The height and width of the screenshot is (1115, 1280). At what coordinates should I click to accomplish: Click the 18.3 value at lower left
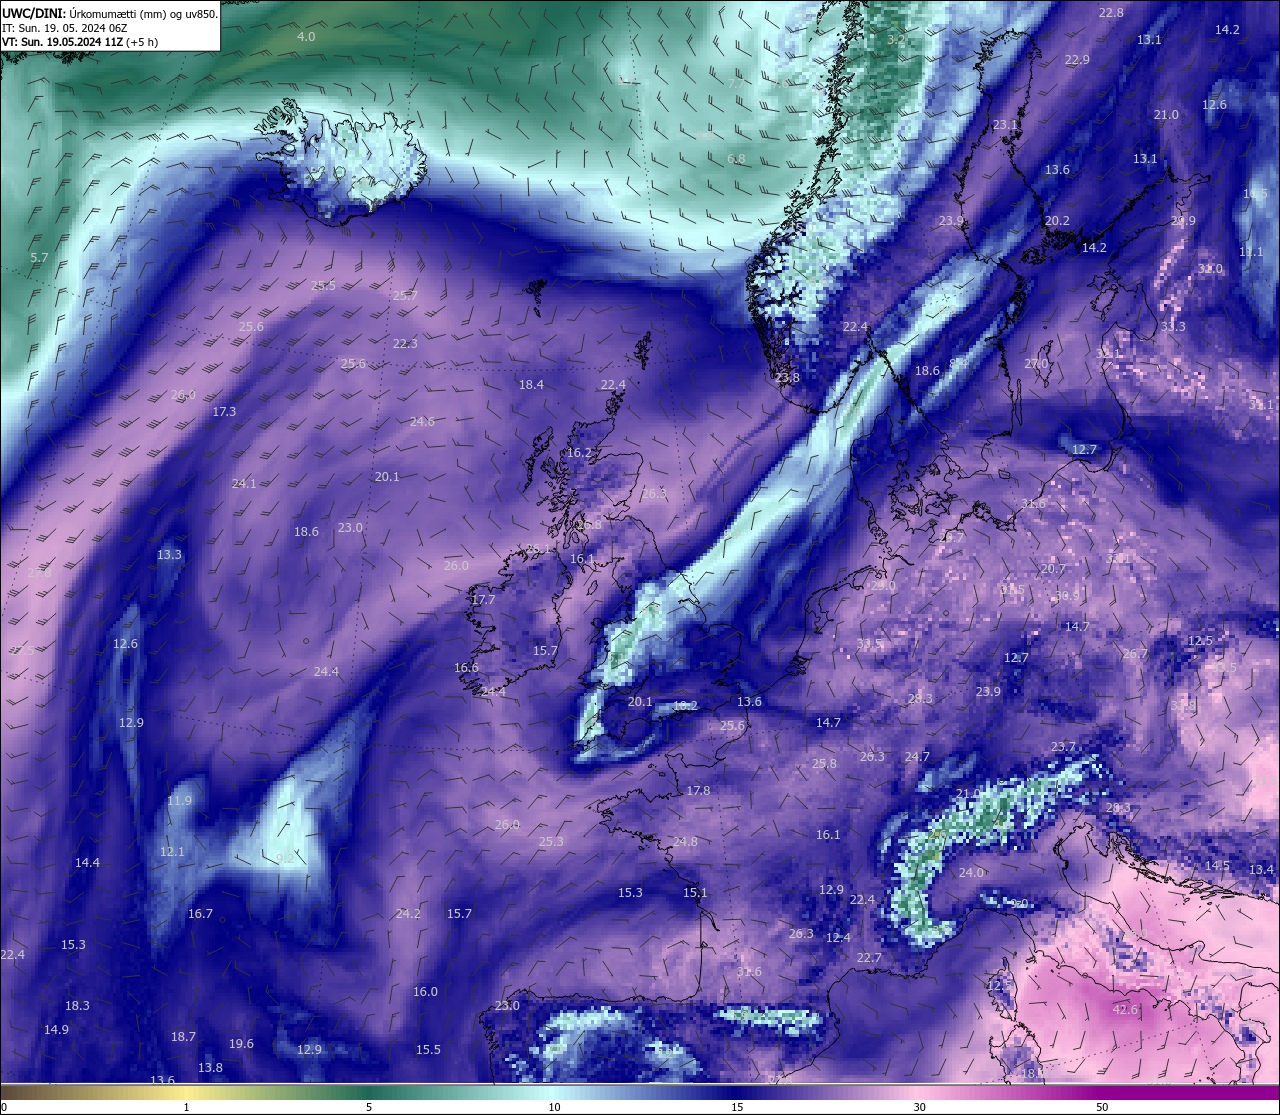point(77,1005)
